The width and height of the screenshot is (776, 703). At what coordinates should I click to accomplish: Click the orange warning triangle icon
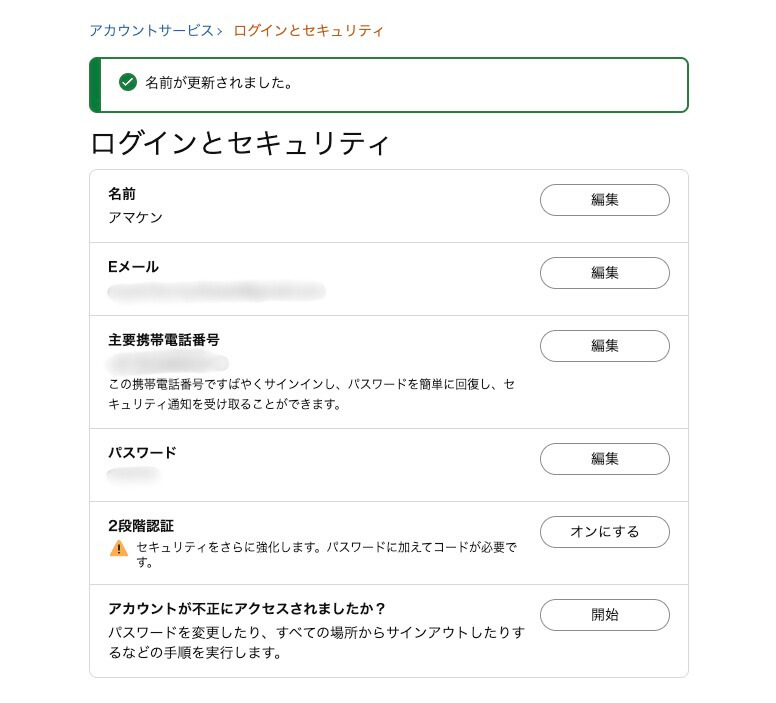(119, 548)
